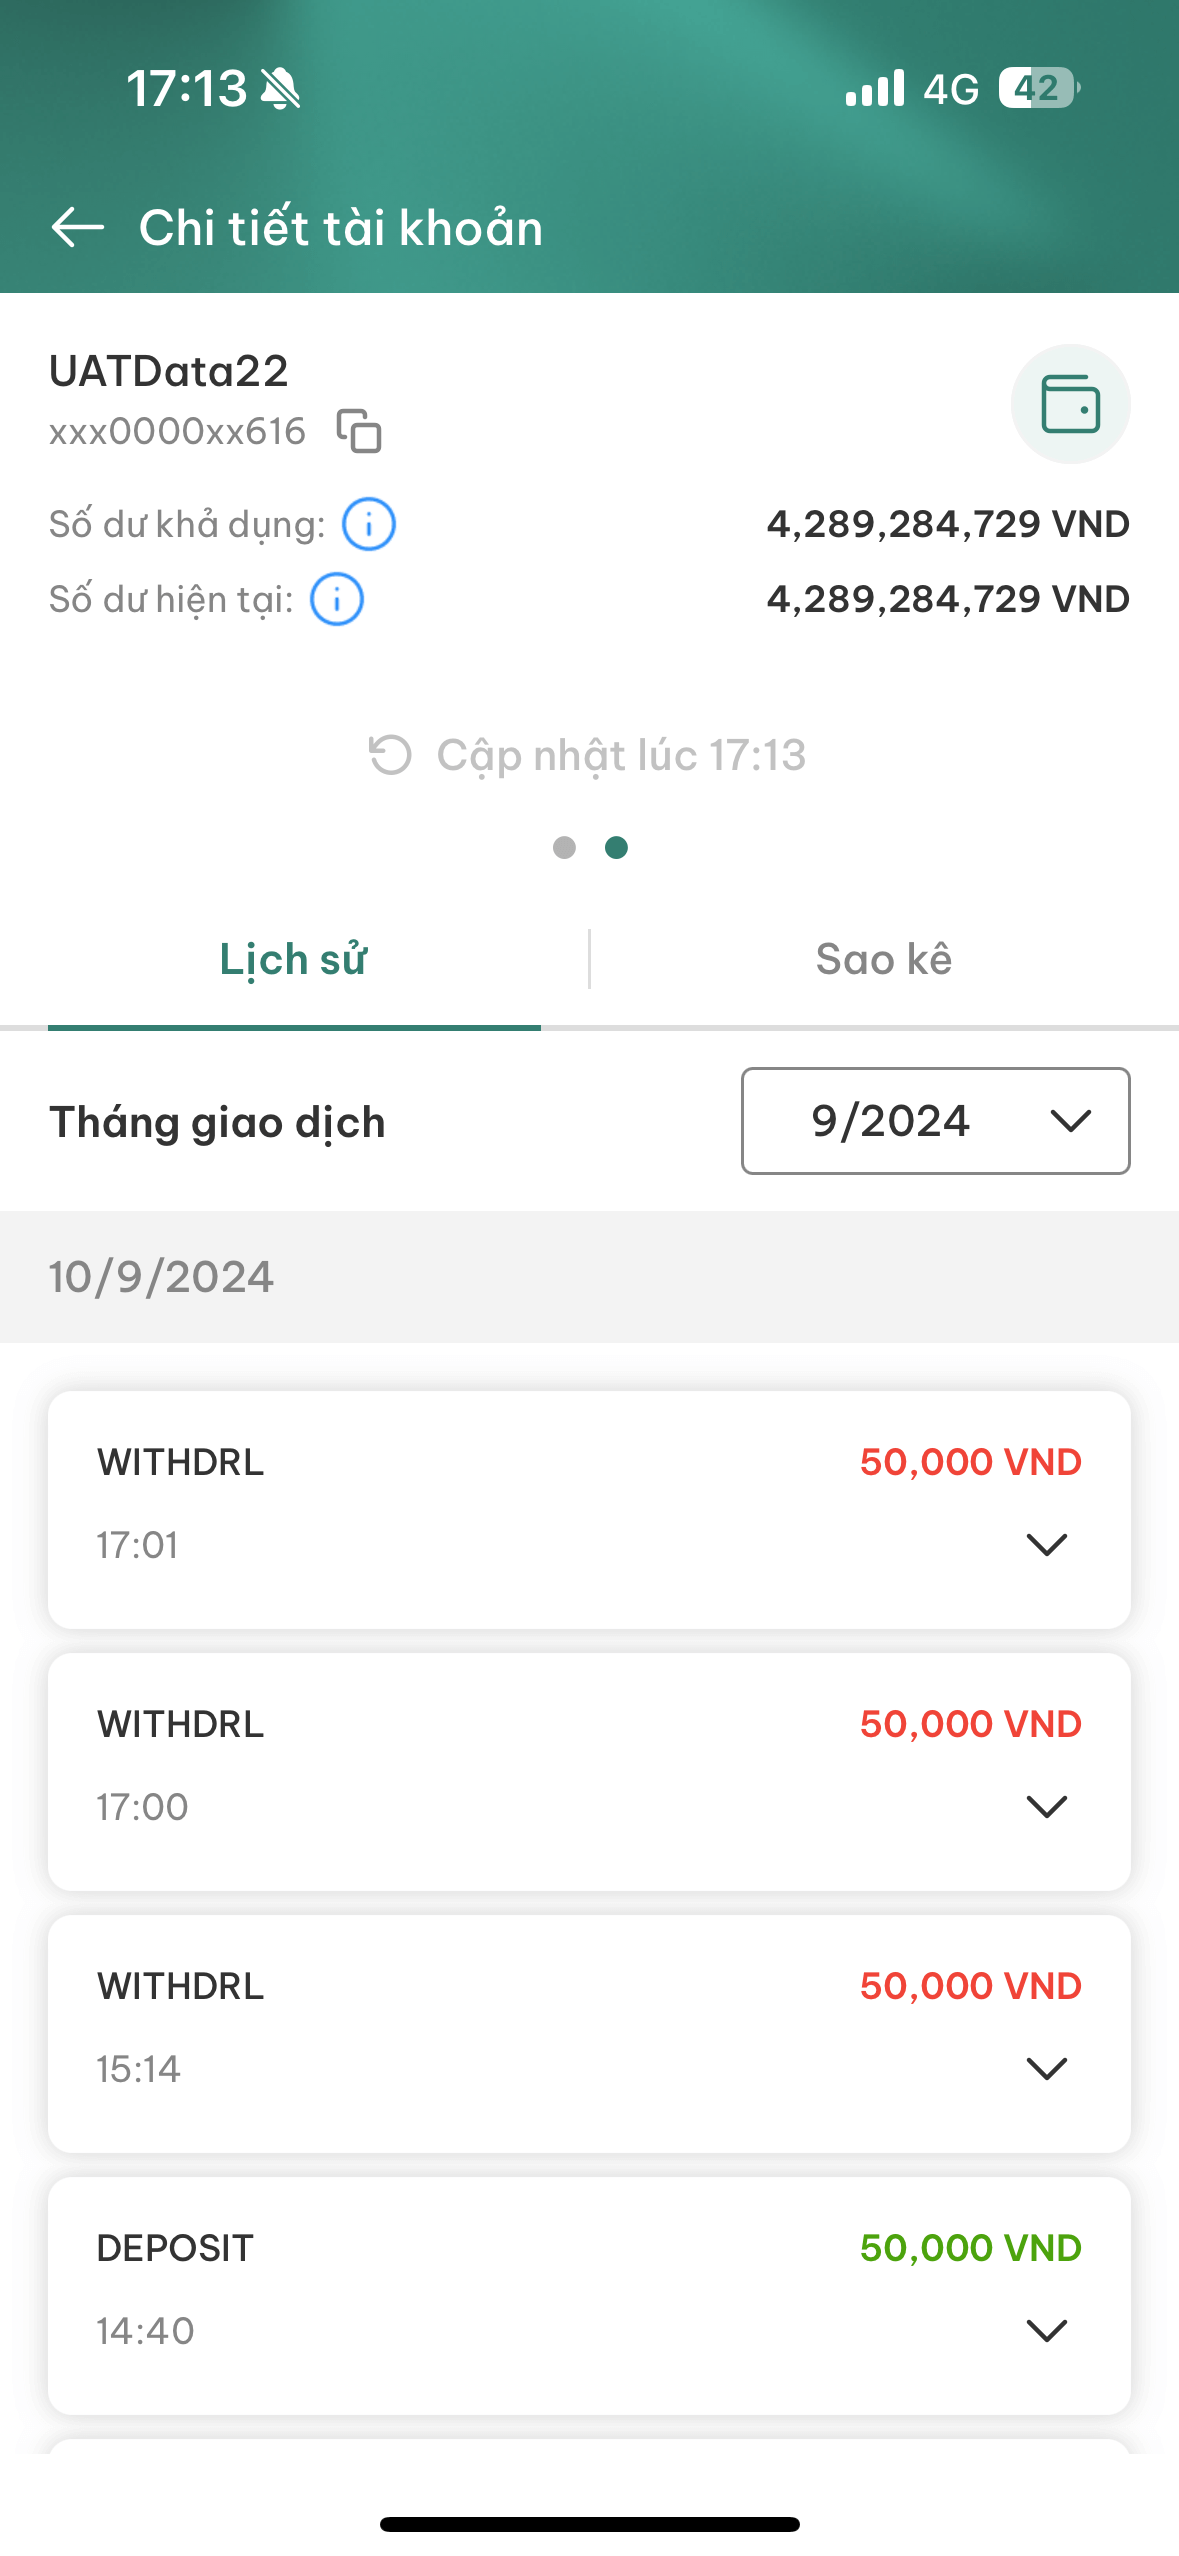Viewport: 1179px width, 2556px height.
Task: Switch to the Sao kê tab
Action: click(884, 960)
